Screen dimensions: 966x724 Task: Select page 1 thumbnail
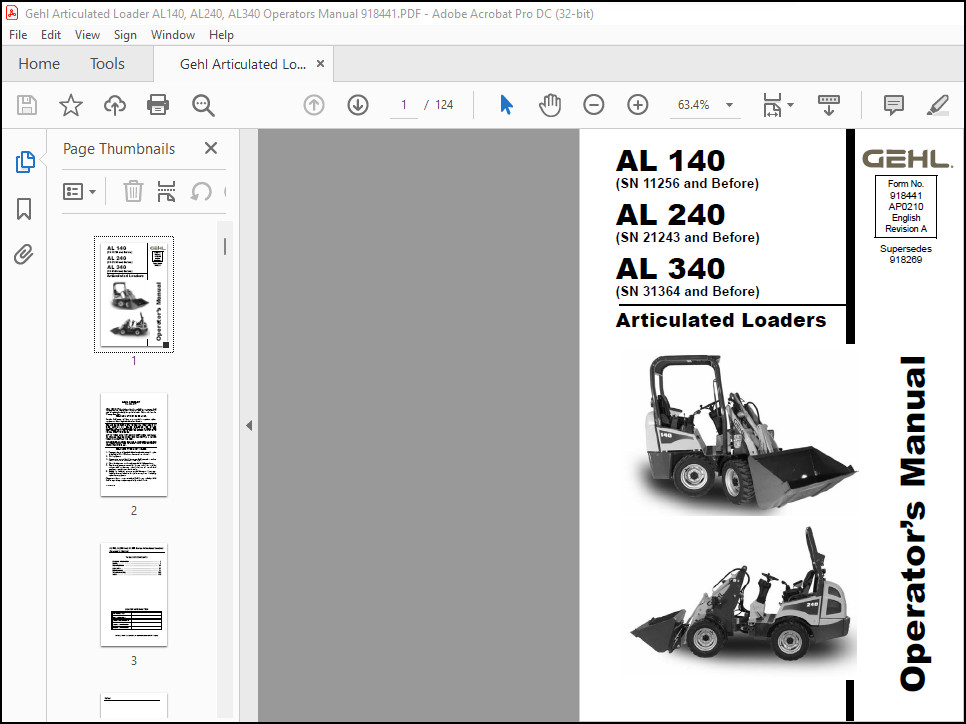[134, 295]
